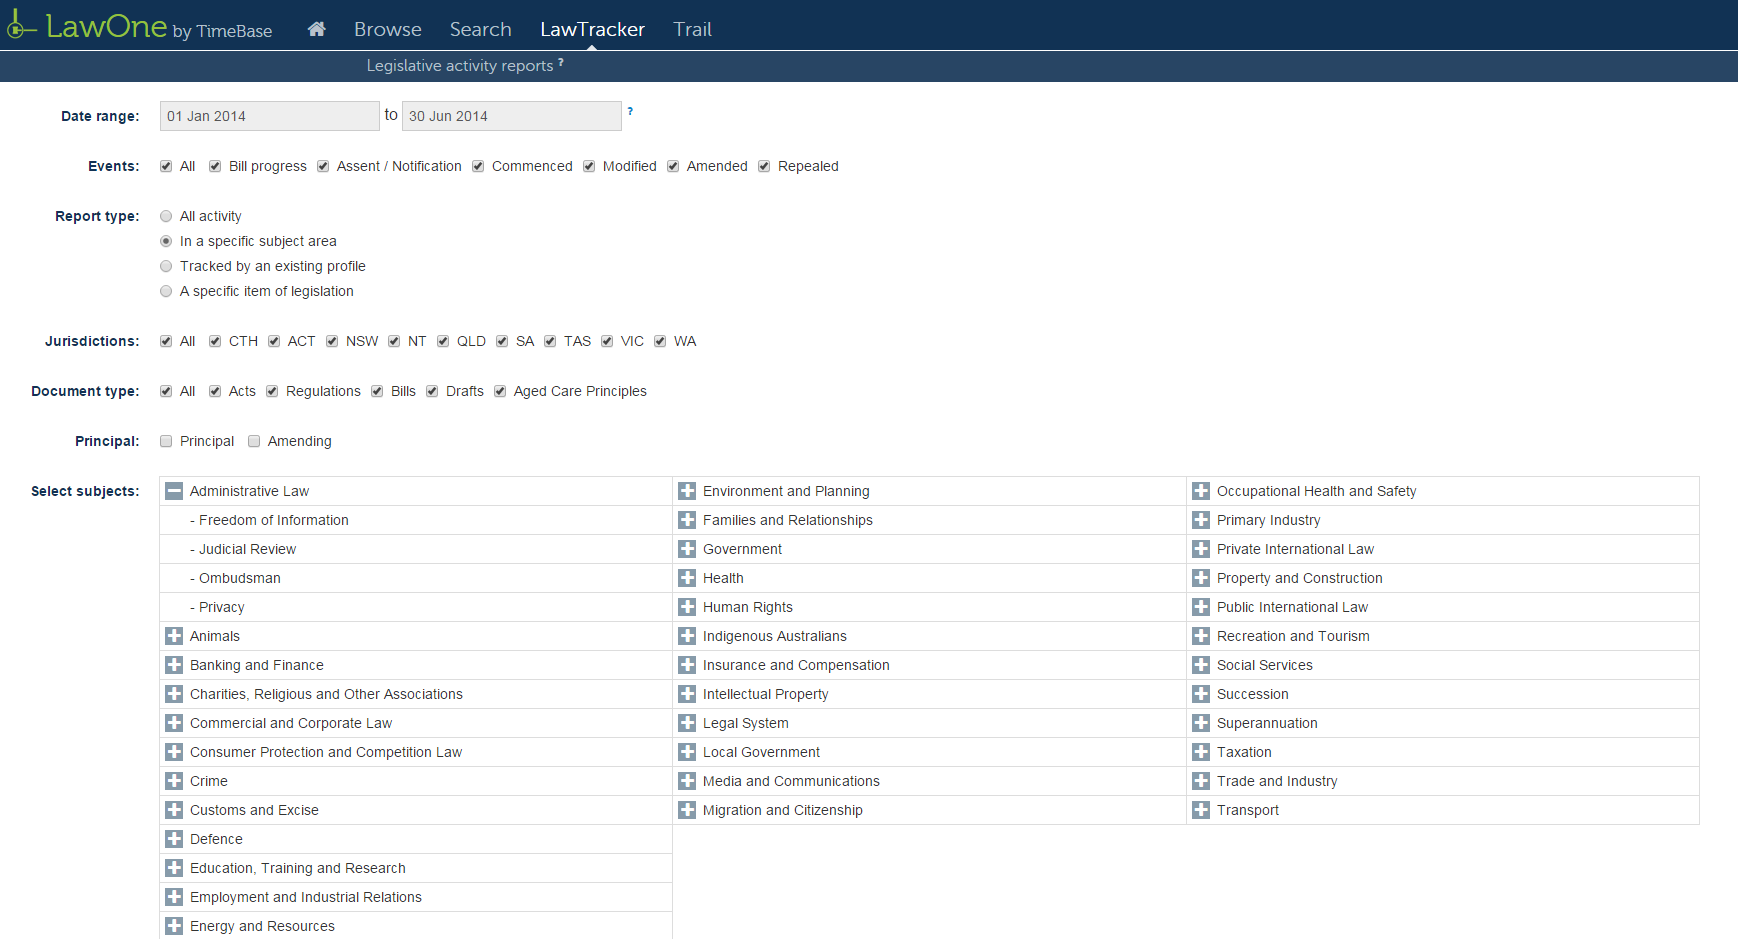
Task: Expand Primary Industry subject
Action: click(1201, 520)
